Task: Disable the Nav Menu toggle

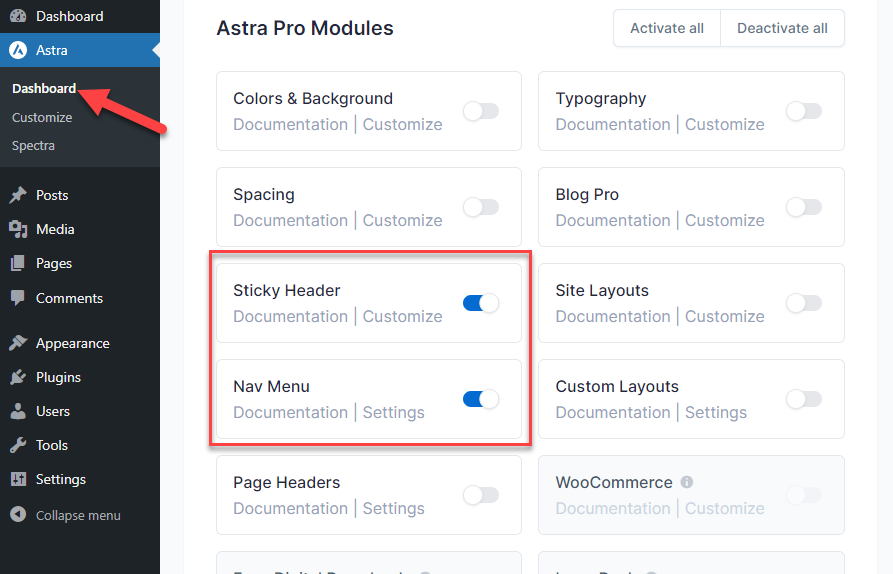Action: click(x=481, y=399)
